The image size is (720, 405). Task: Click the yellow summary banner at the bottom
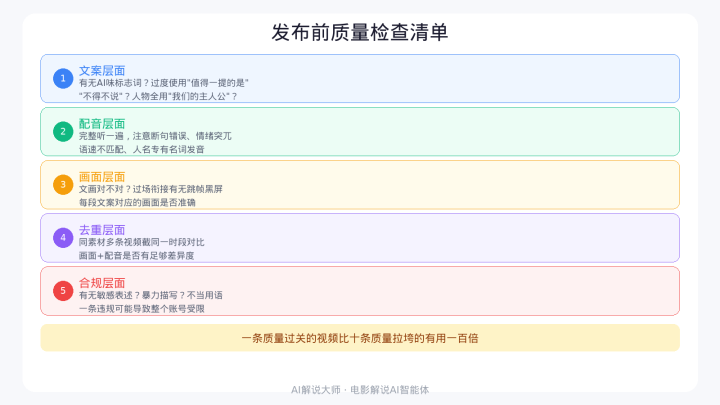[x=360, y=338]
